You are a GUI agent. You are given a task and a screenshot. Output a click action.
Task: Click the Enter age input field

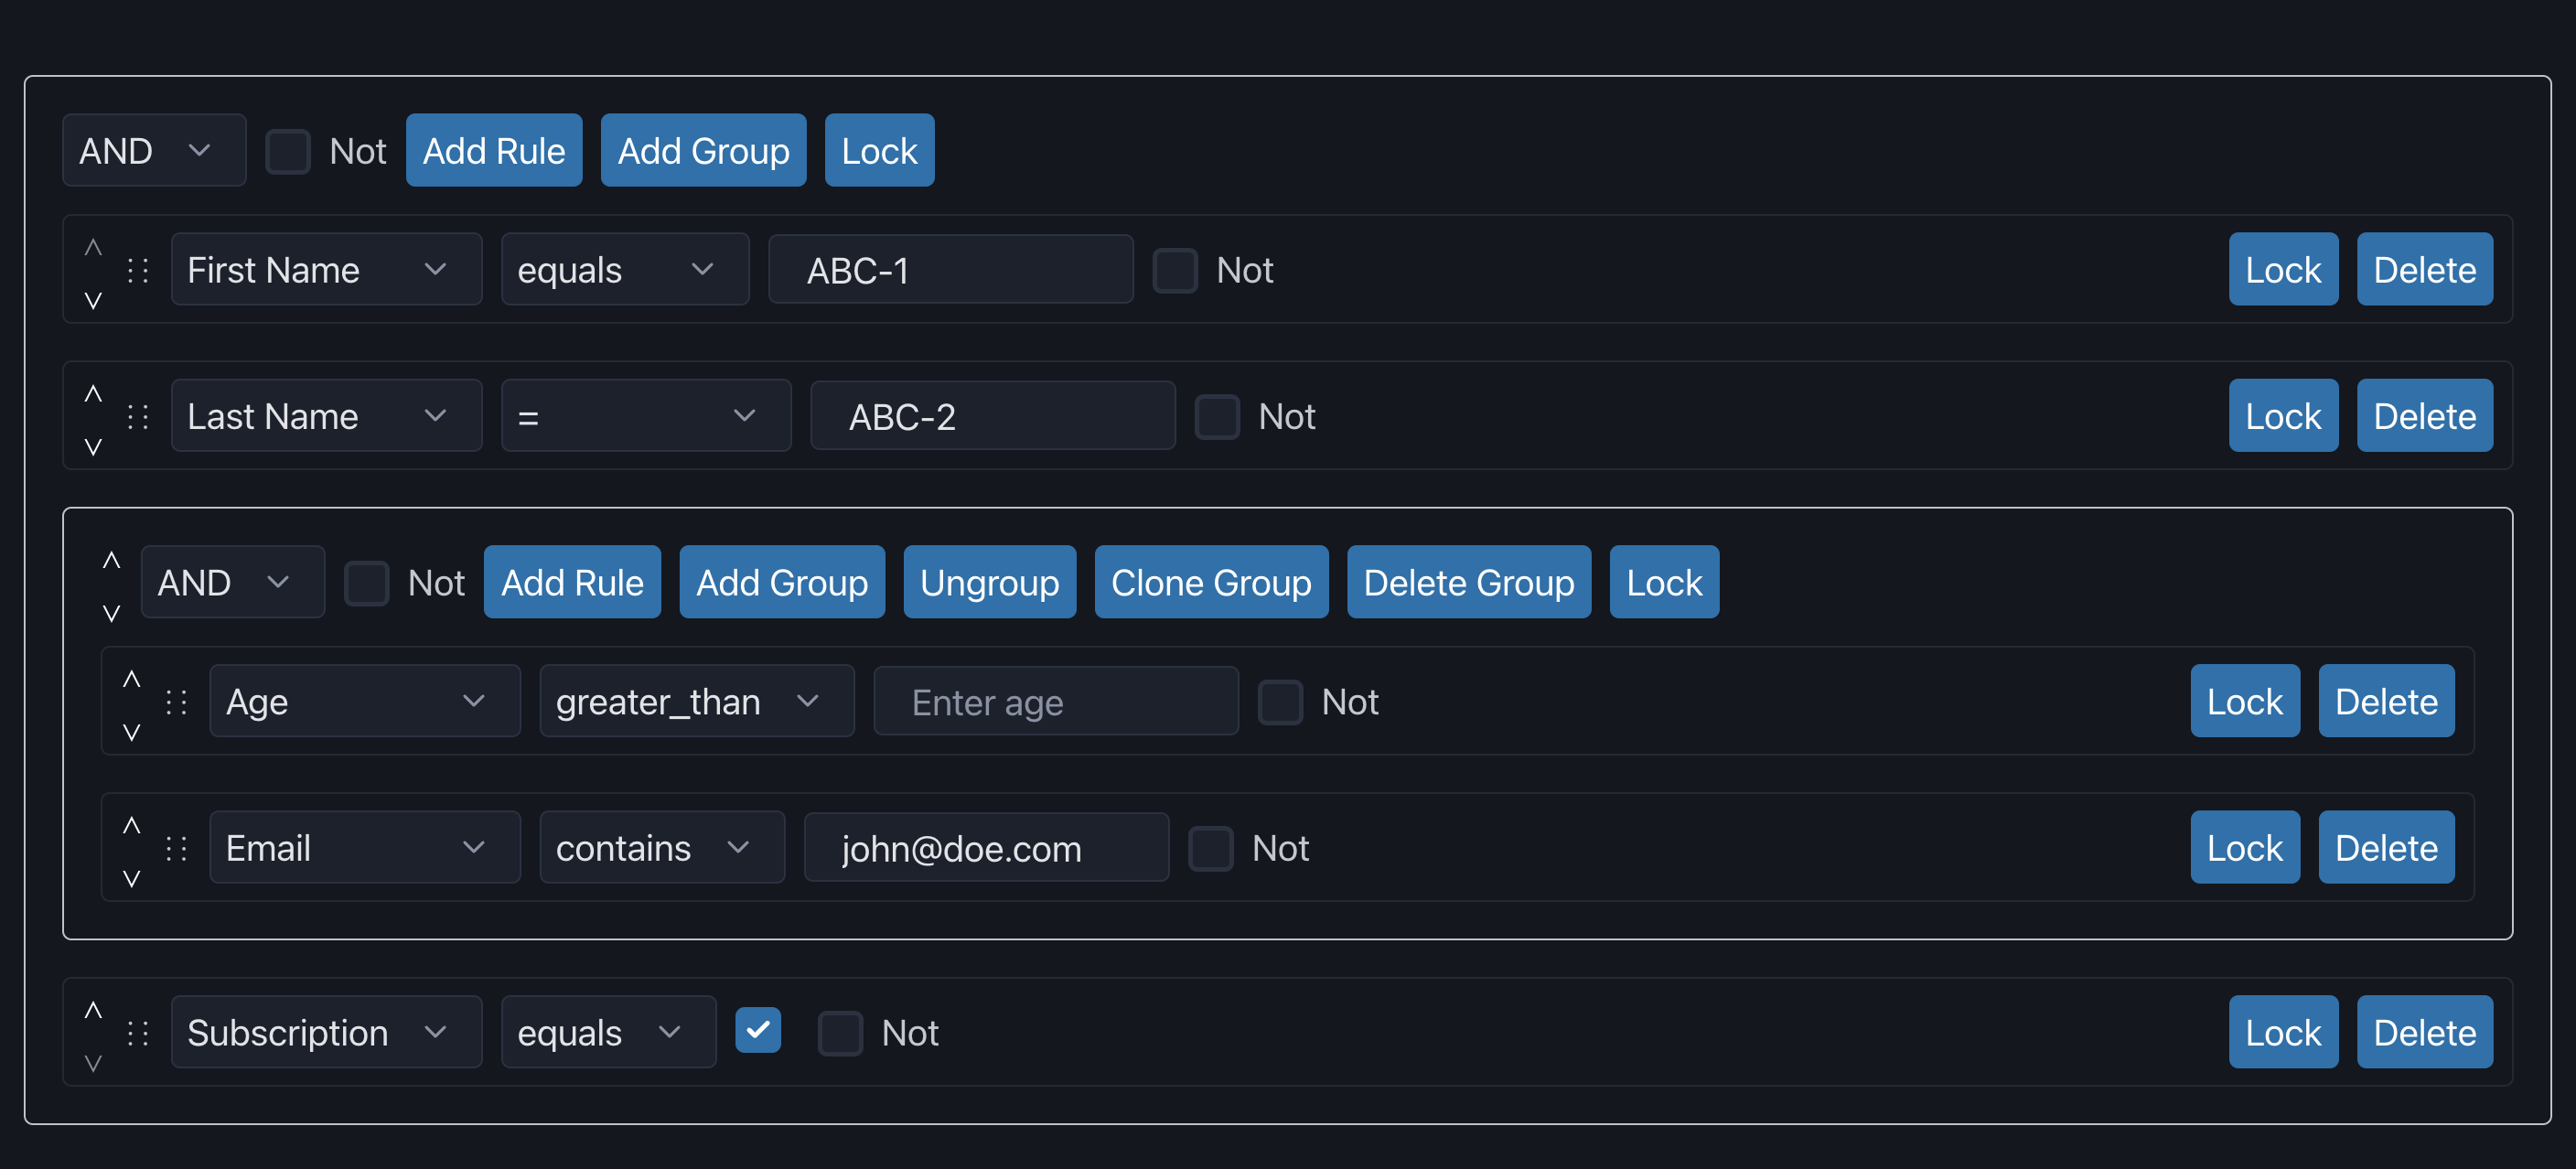[x=1055, y=702]
